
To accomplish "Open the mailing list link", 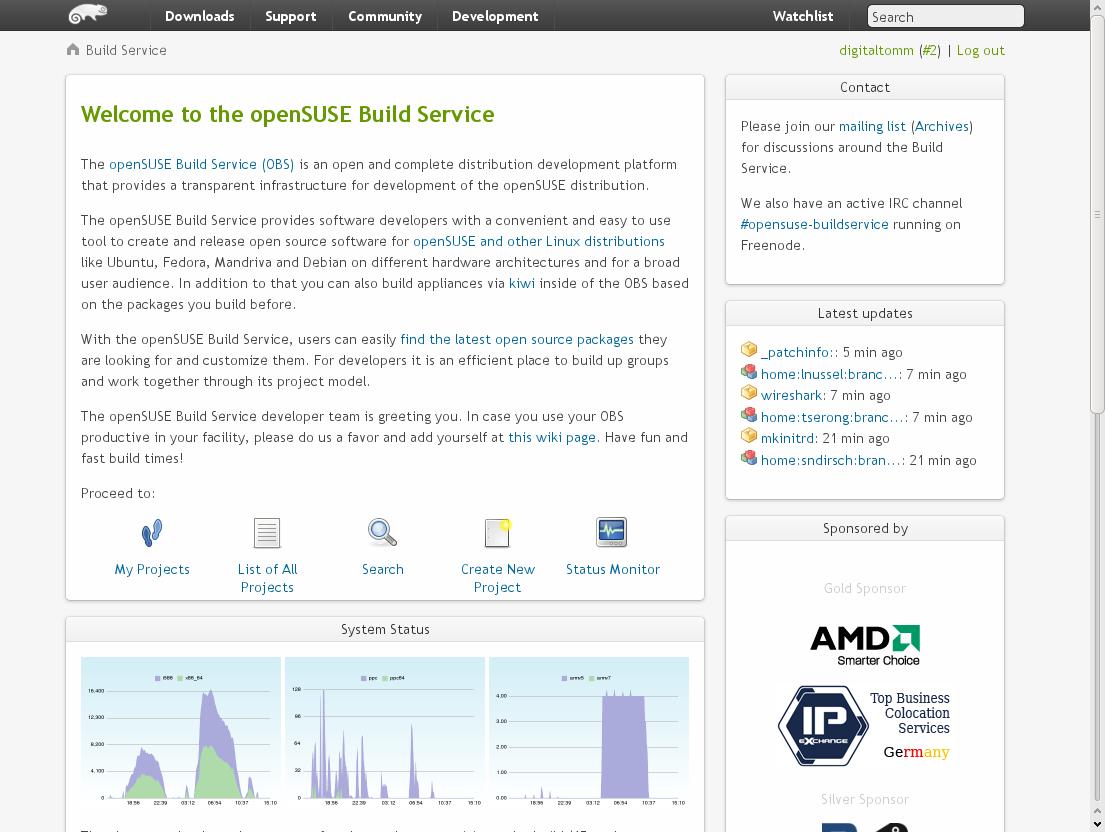I will pyautogui.click(x=872, y=126).
